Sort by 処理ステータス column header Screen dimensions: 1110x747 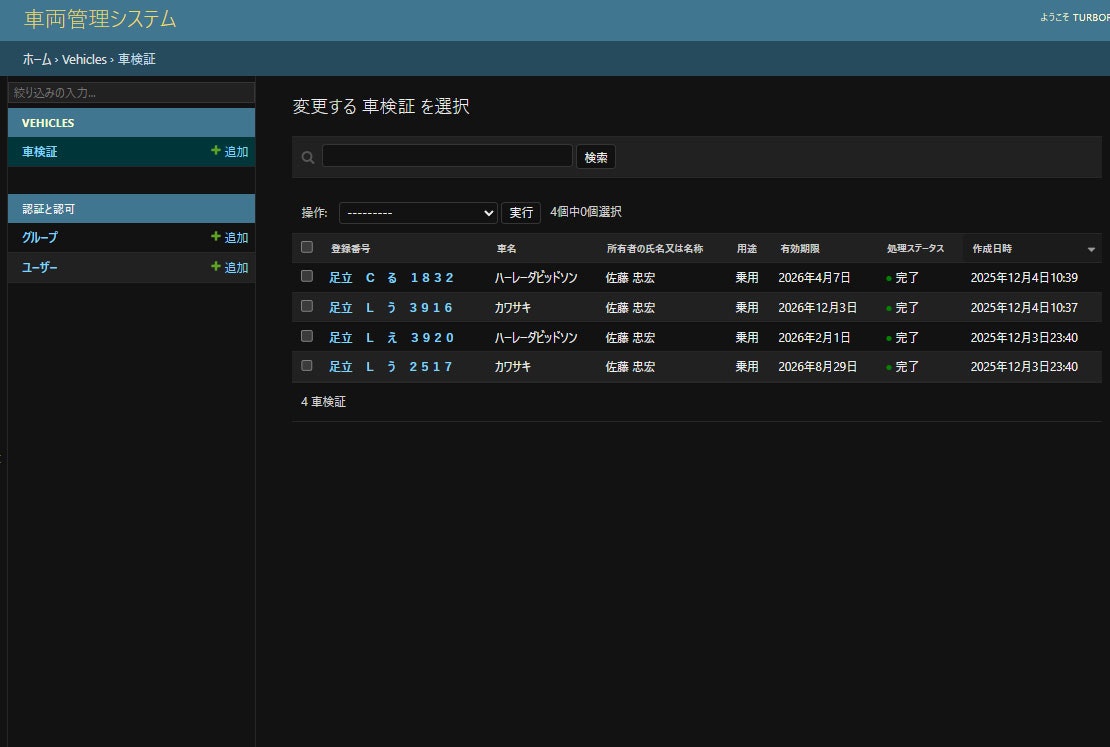[x=915, y=249]
